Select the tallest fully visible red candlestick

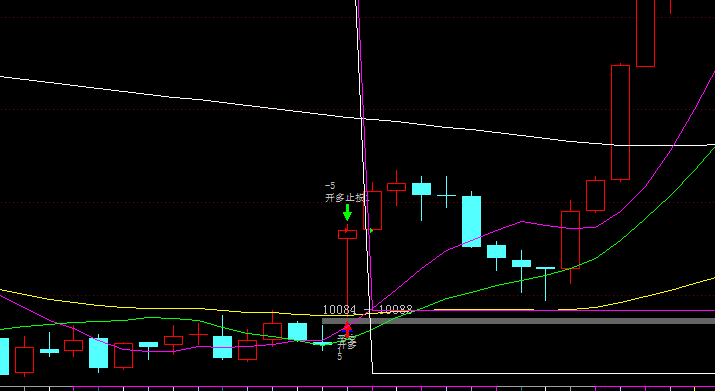[621, 122]
